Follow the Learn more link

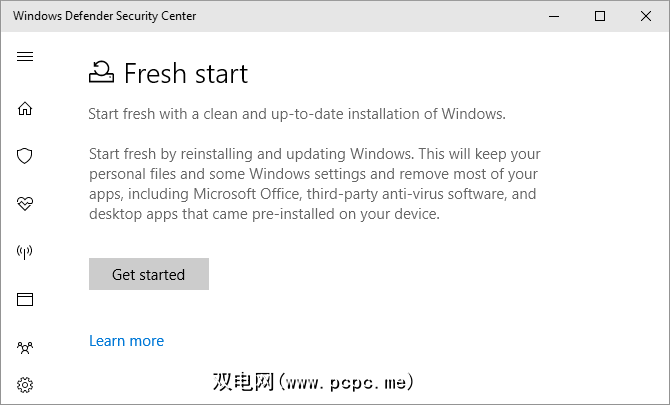click(126, 341)
